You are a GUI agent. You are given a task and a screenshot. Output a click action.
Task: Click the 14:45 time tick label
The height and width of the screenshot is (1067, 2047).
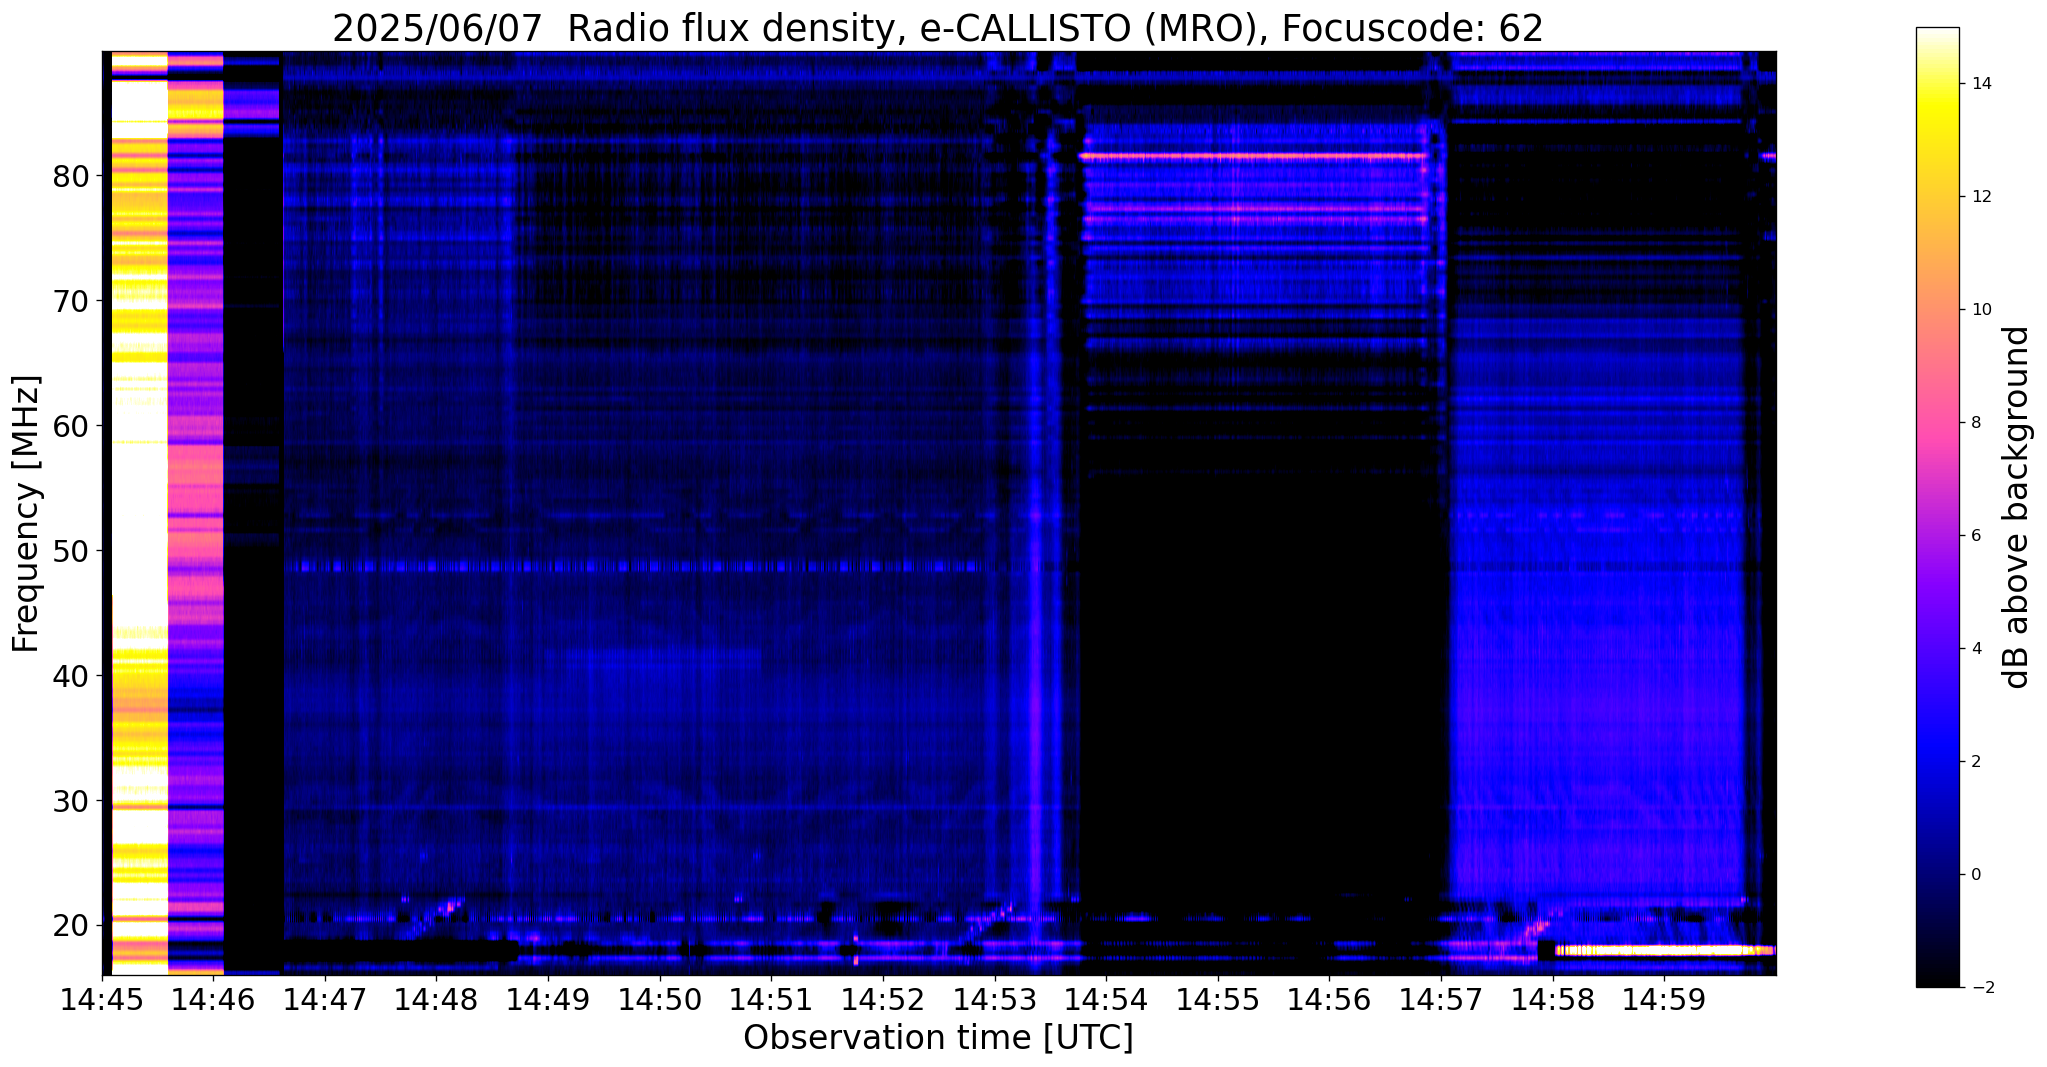coord(102,1000)
